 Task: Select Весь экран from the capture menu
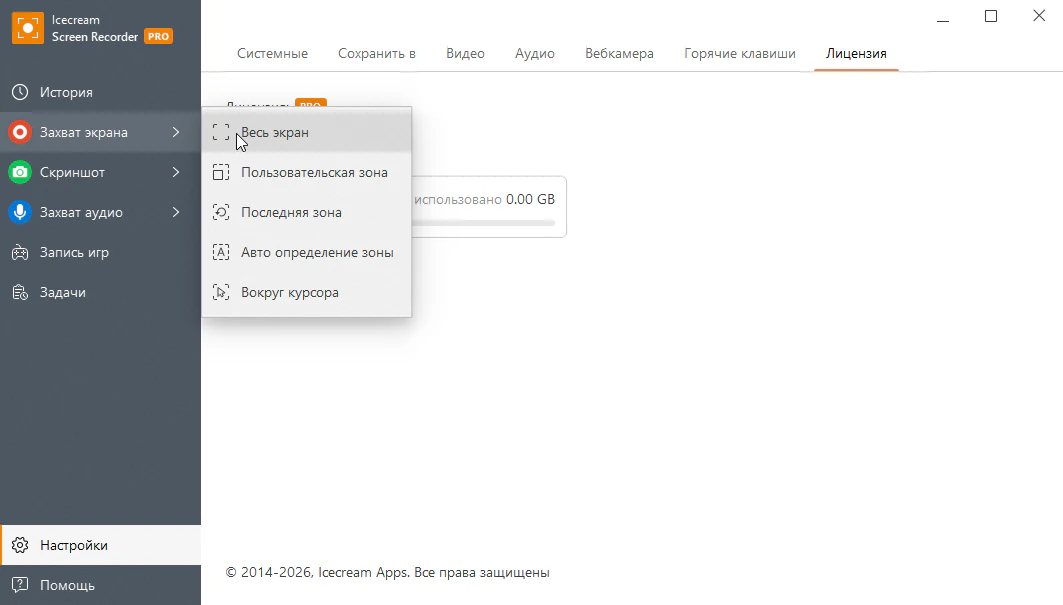point(274,132)
